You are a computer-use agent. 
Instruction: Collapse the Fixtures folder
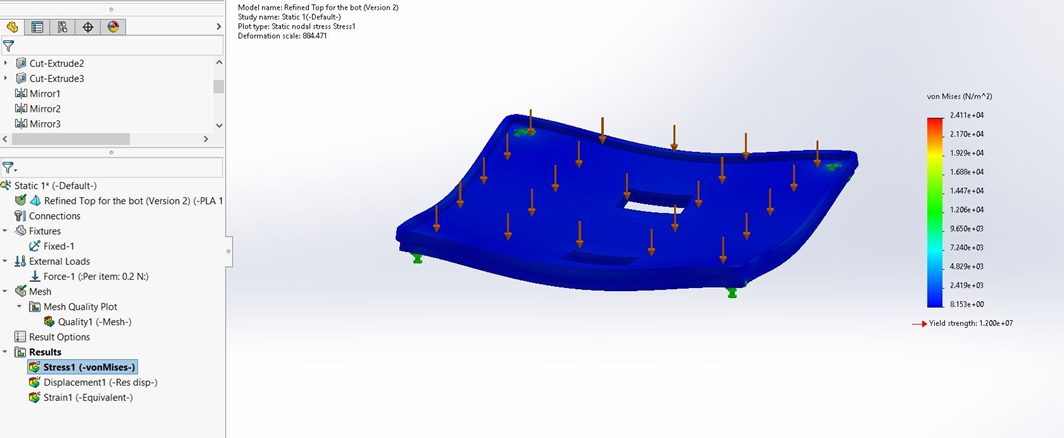click(6, 231)
